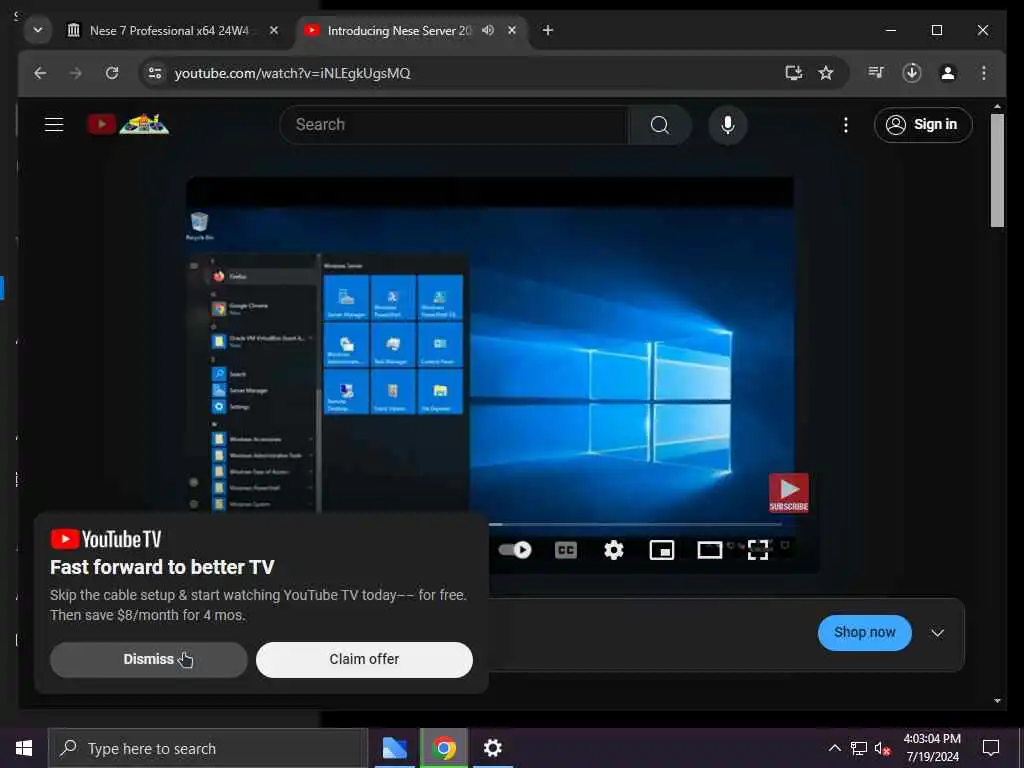1024x768 pixels.
Task: Open video settings gear
Action: tap(613, 550)
